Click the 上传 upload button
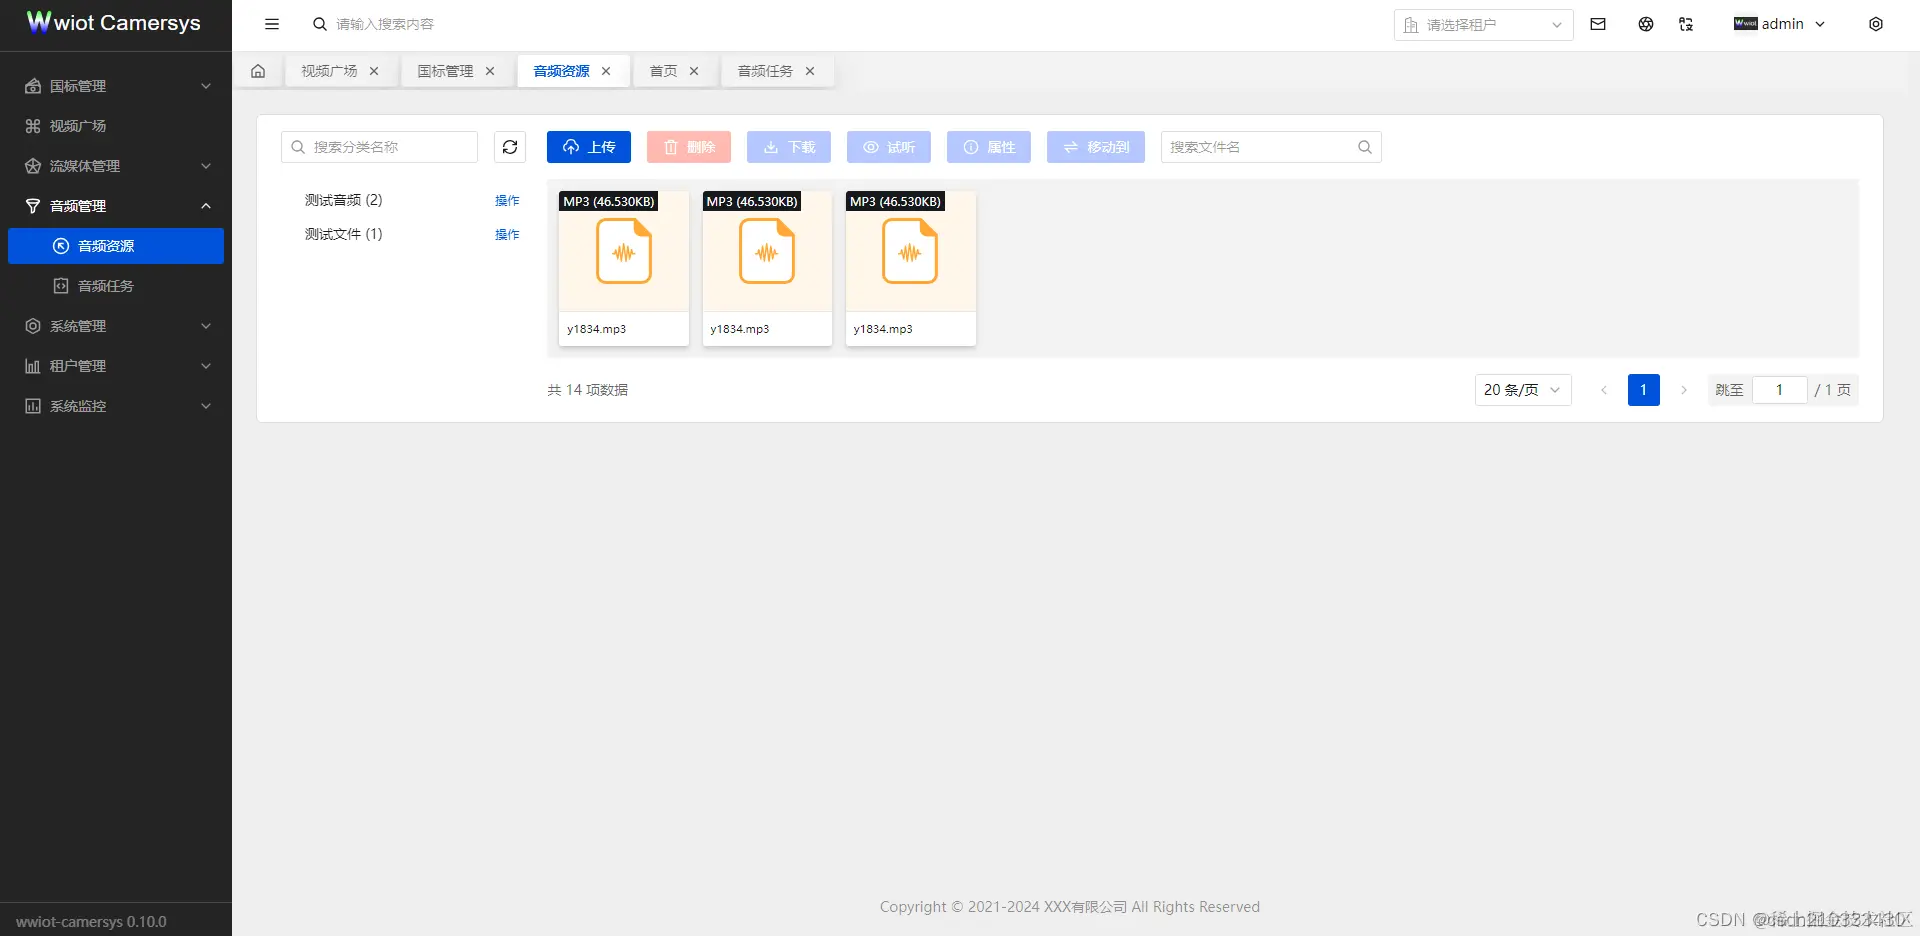Screen dimensions: 1920x936 (589, 147)
